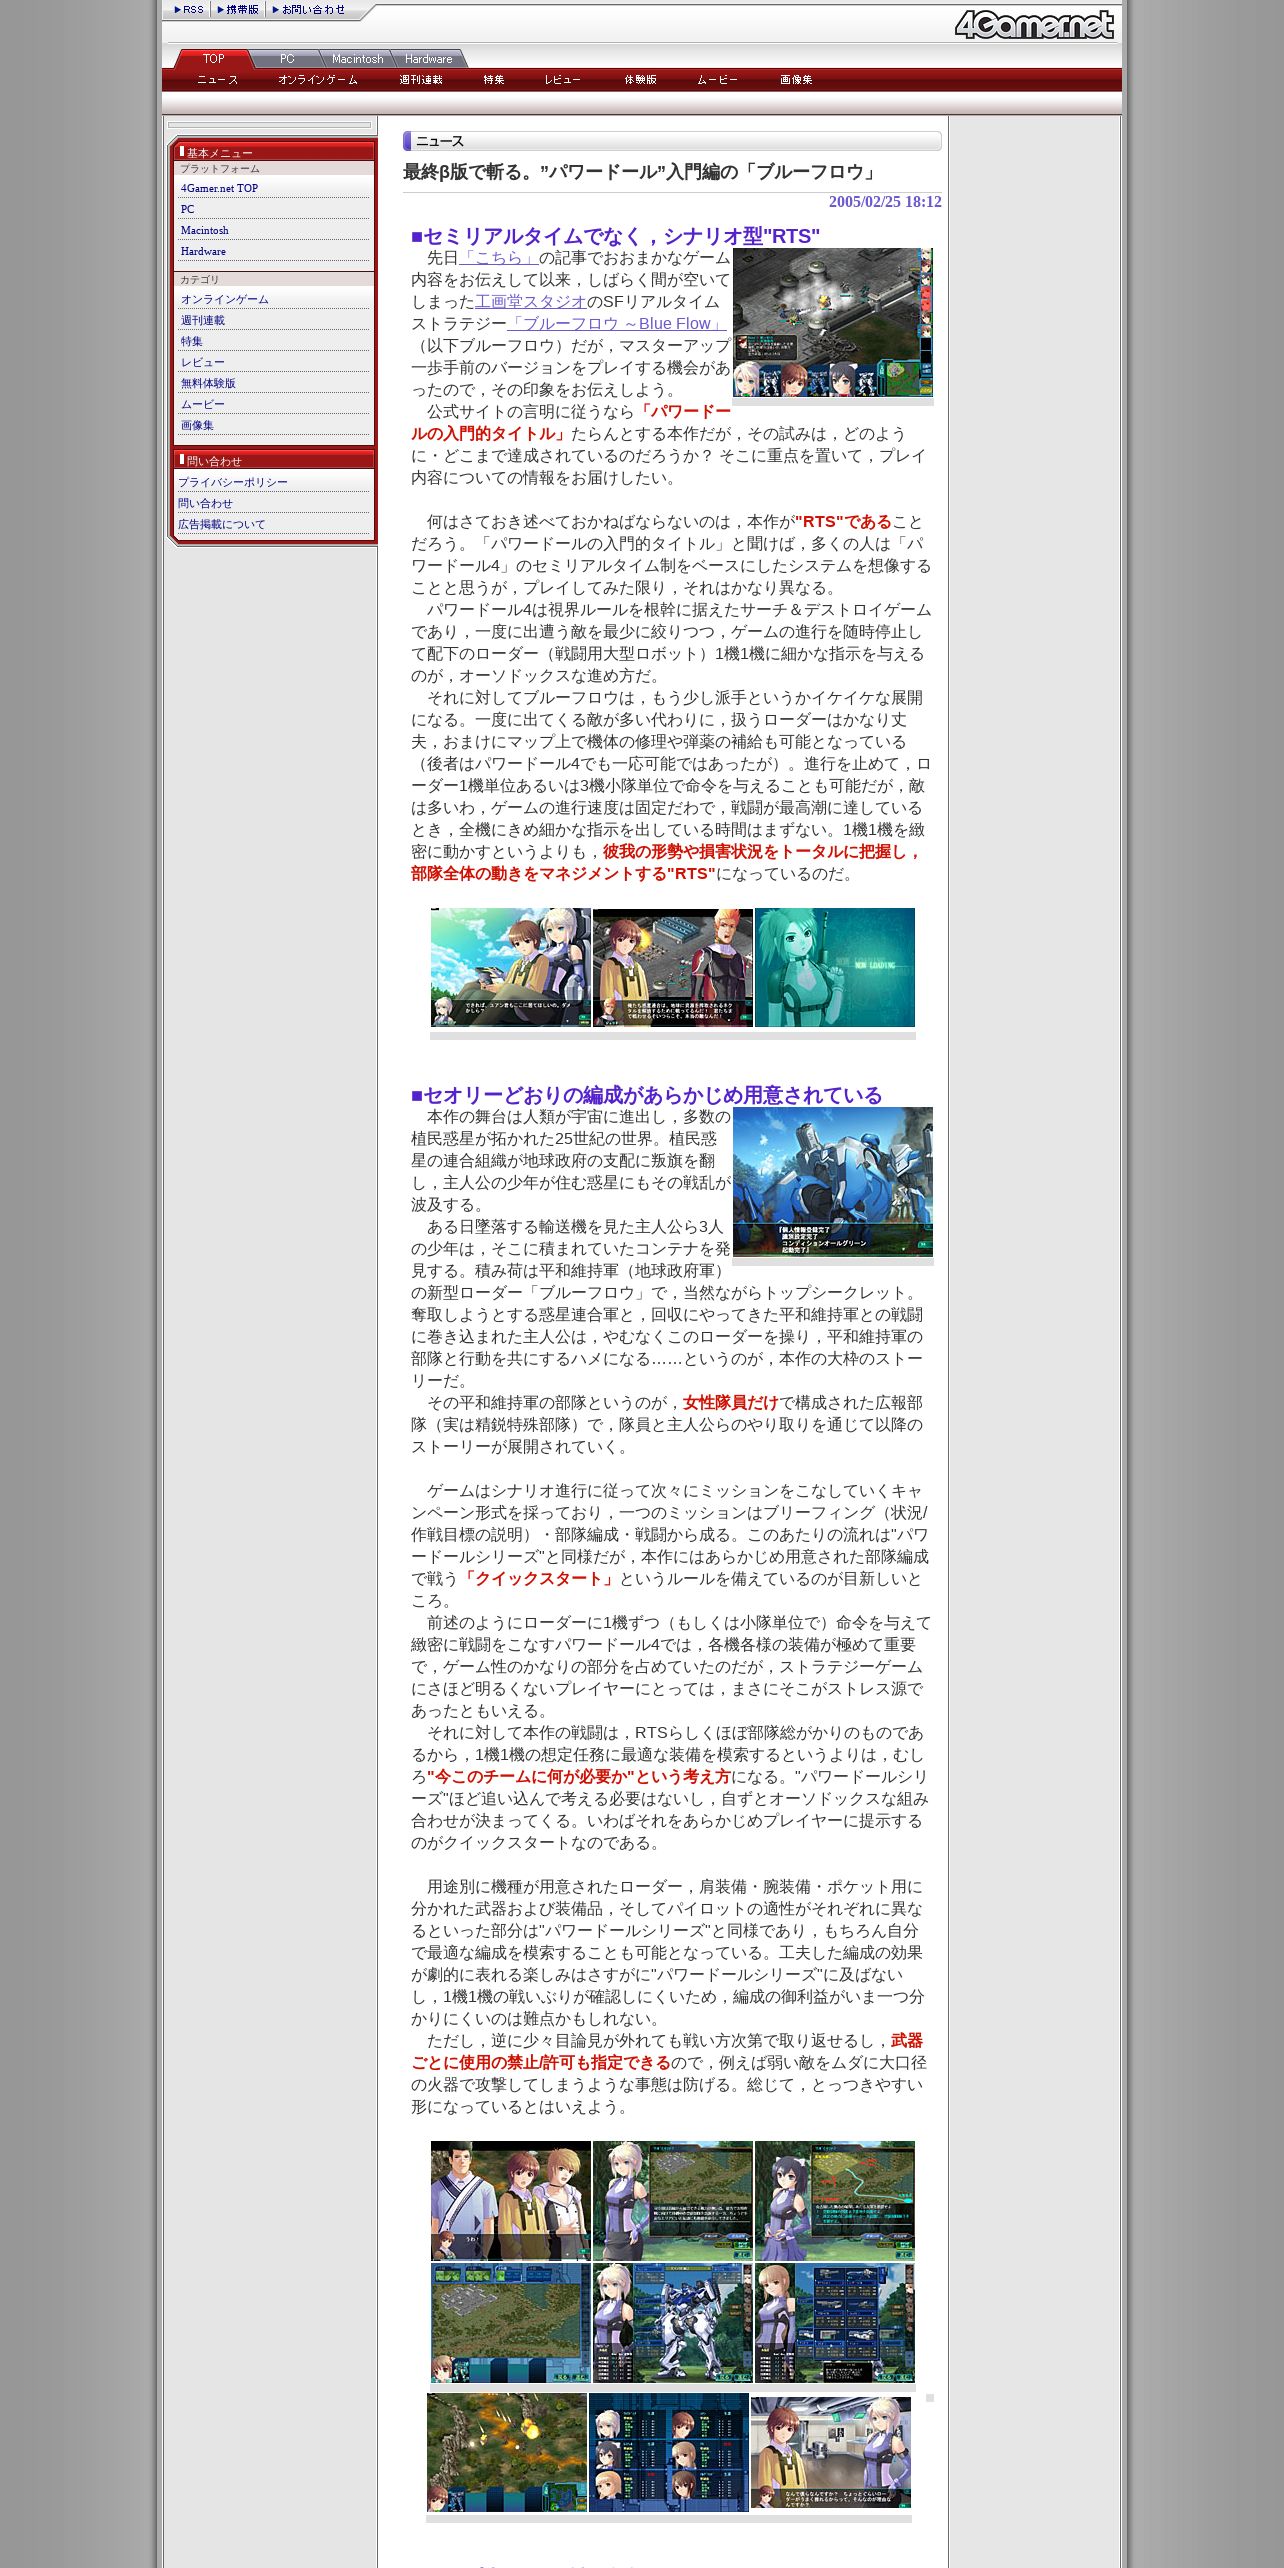Open the 携帯版 mobile link
Screen dimensions: 1284x2568
[238, 10]
